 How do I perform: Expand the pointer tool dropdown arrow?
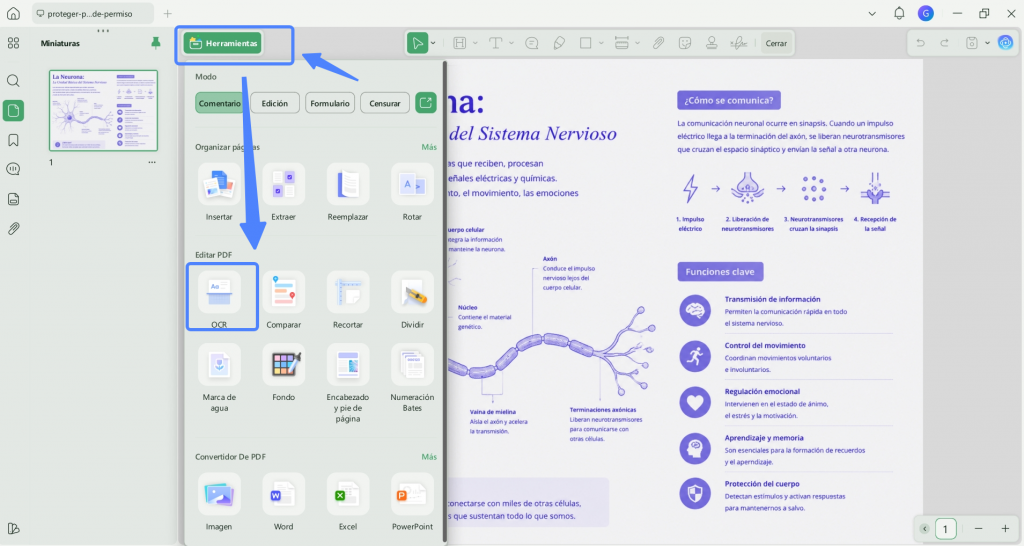[x=433, y=43]
